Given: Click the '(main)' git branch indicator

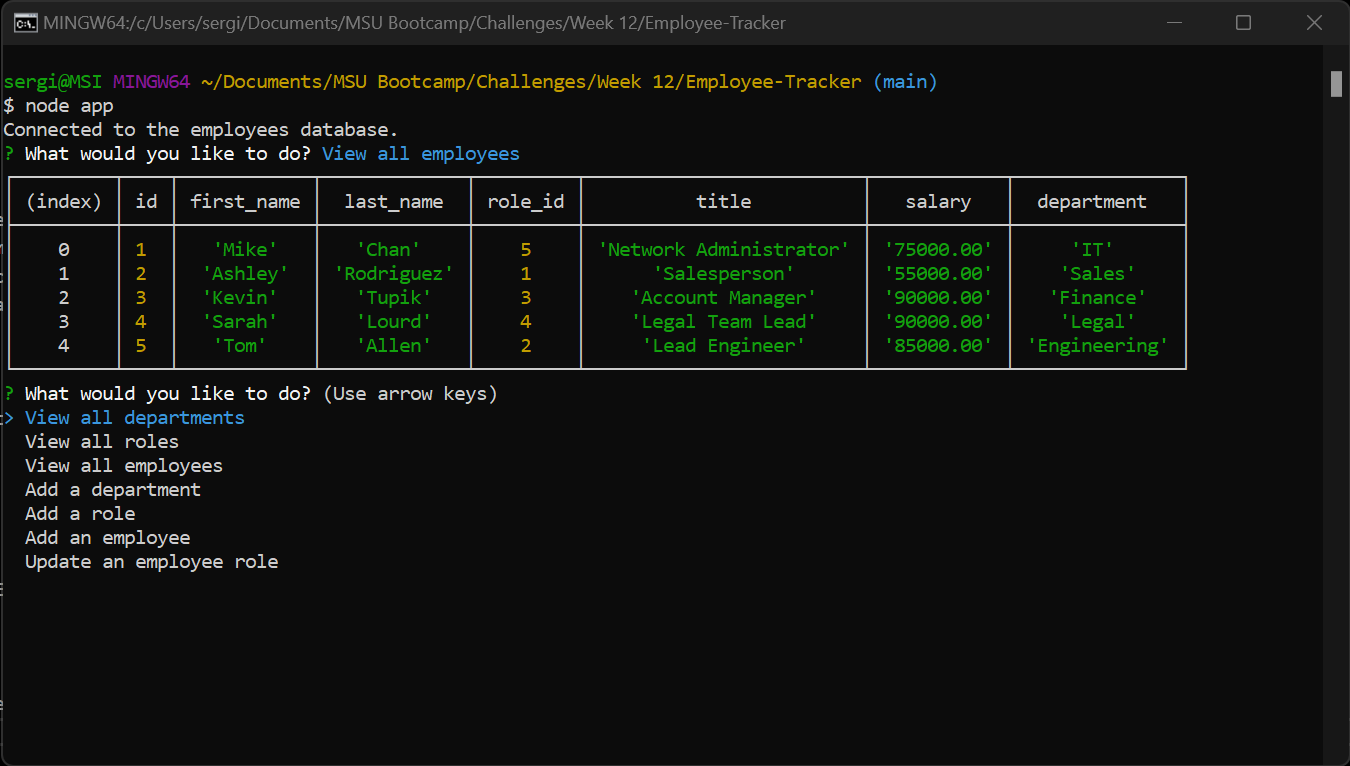Looking at the screenshot, I should click(x=906, y=81).
